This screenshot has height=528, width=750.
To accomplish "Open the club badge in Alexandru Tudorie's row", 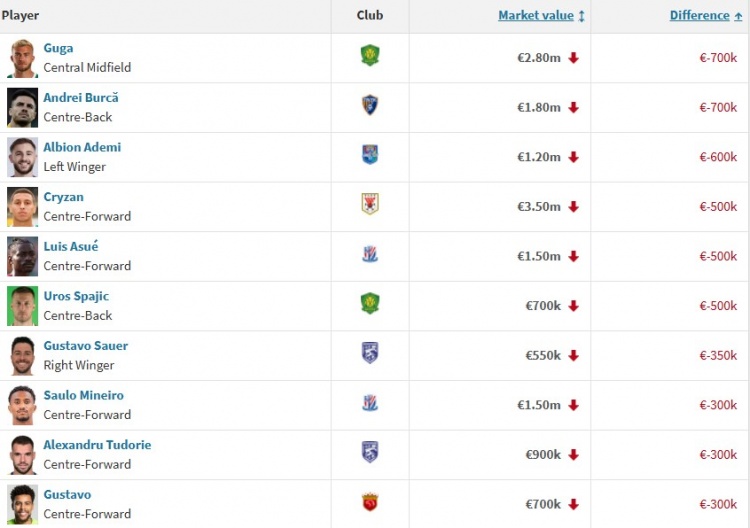I will pyautogui.click(x=370, y=452).
